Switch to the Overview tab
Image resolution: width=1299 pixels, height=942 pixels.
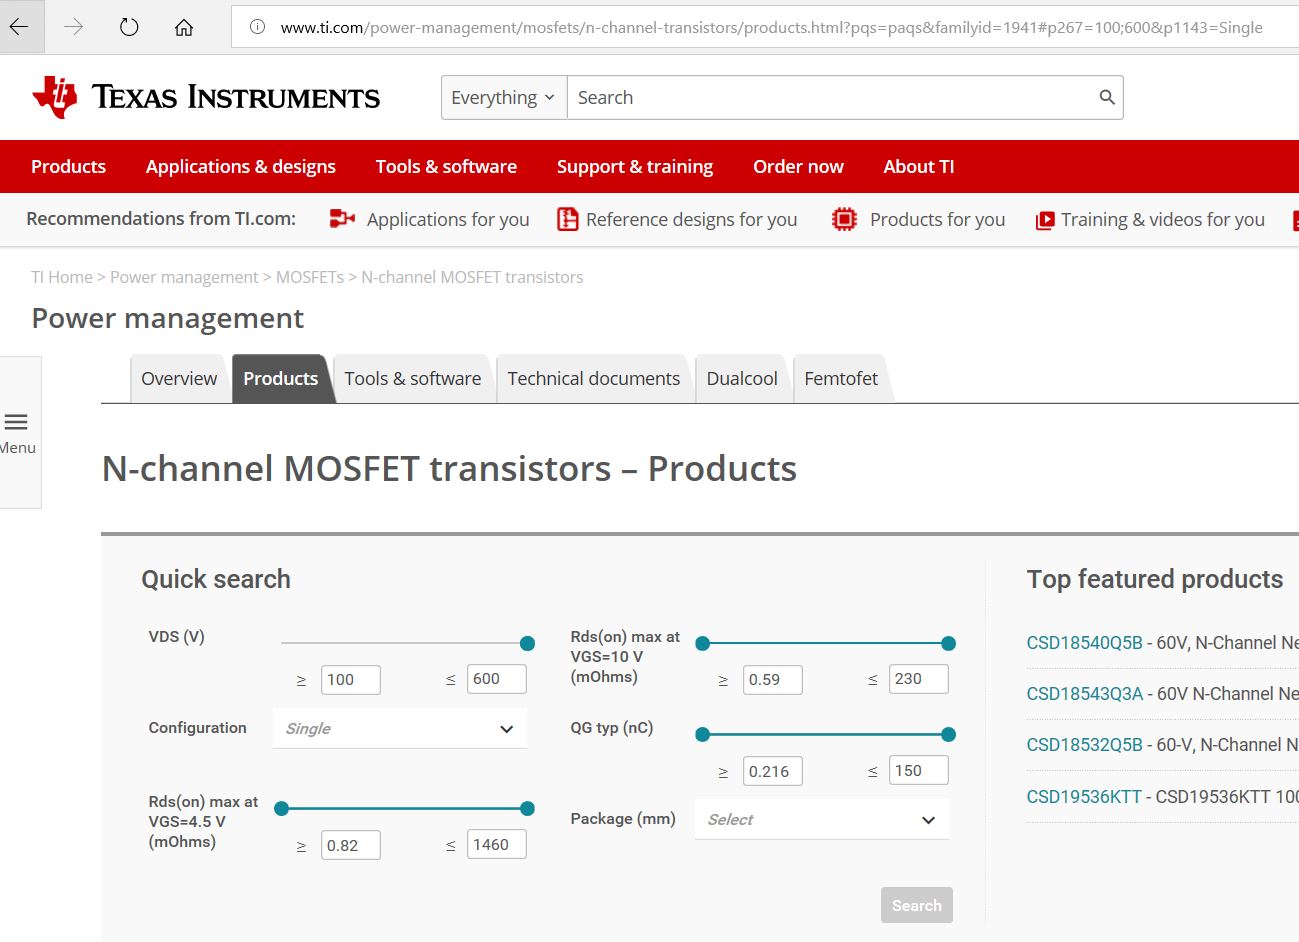(179, 378)
